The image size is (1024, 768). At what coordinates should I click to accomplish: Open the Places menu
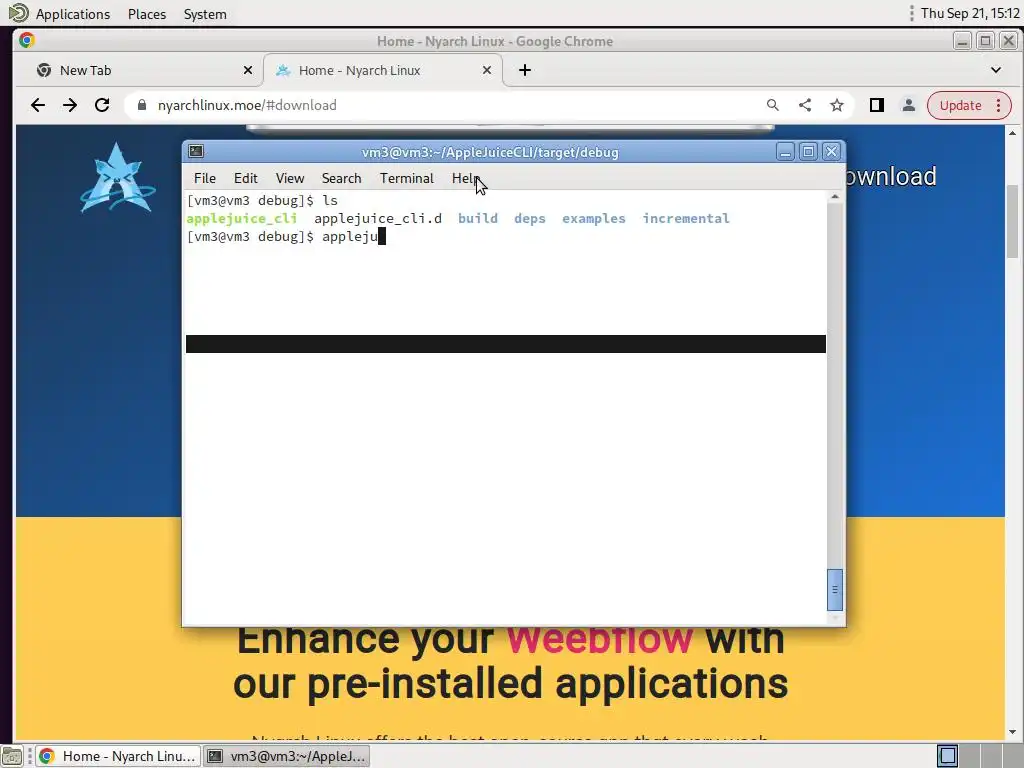147,14
